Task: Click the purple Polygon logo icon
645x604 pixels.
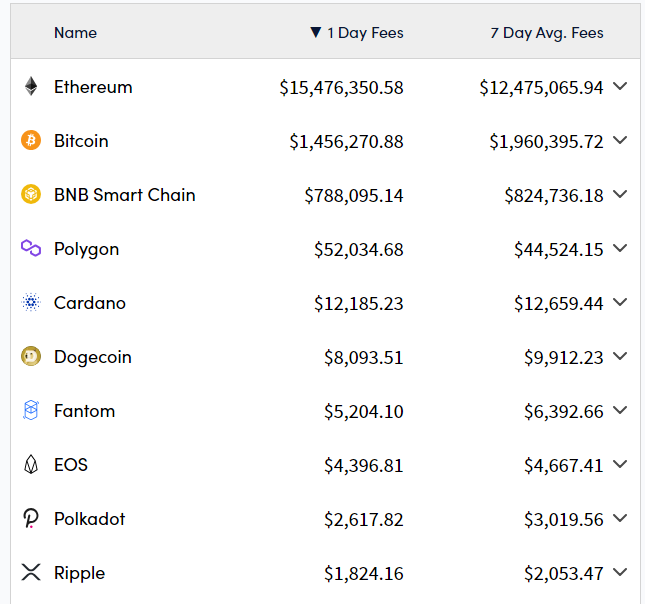Action: tap(31, 248)
